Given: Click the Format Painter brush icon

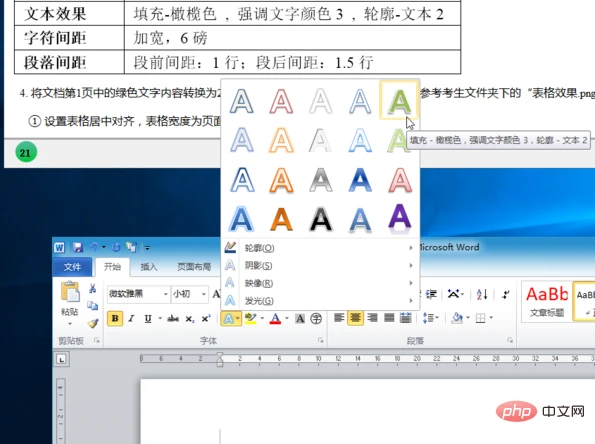Looking at the screenshot, I should 93,323.
